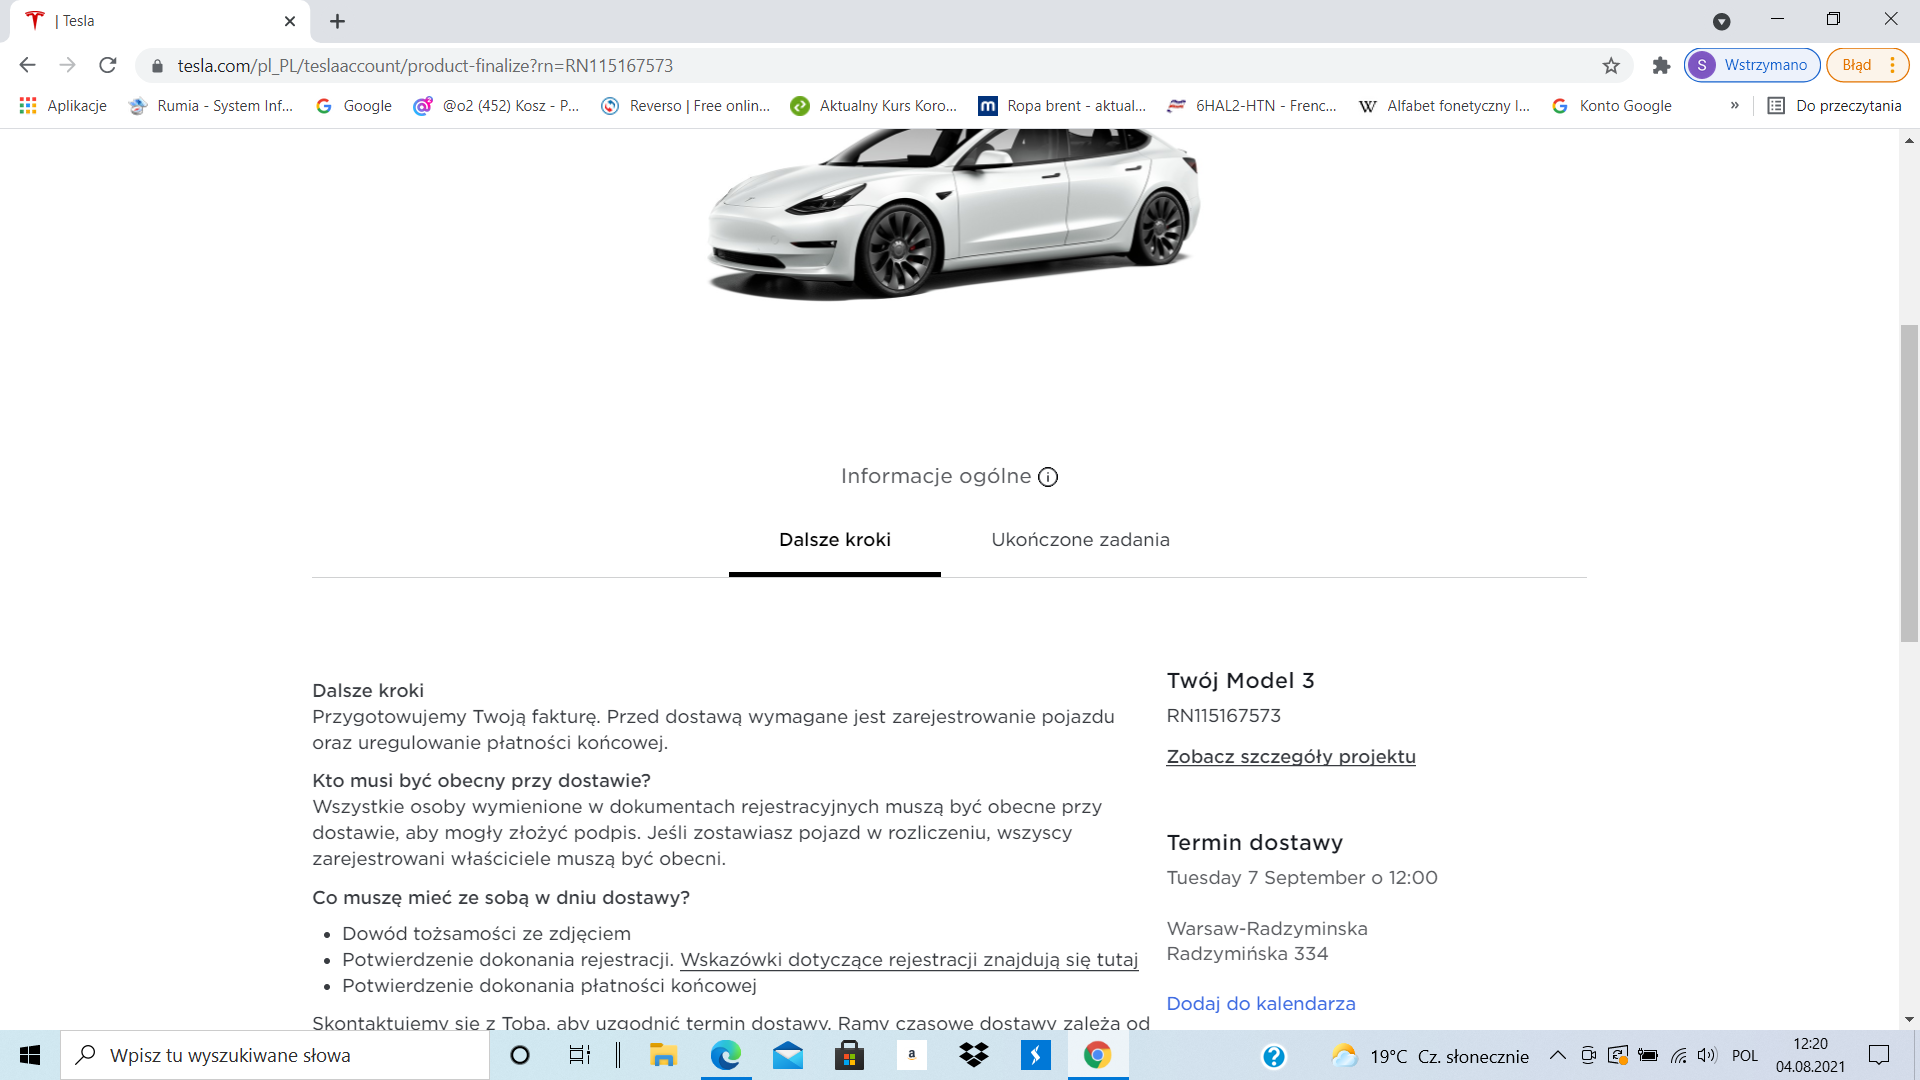Screen dimensions: 1920x1080
Task: Open Dropbox from the taskbar
Action: coord(974,1055)
